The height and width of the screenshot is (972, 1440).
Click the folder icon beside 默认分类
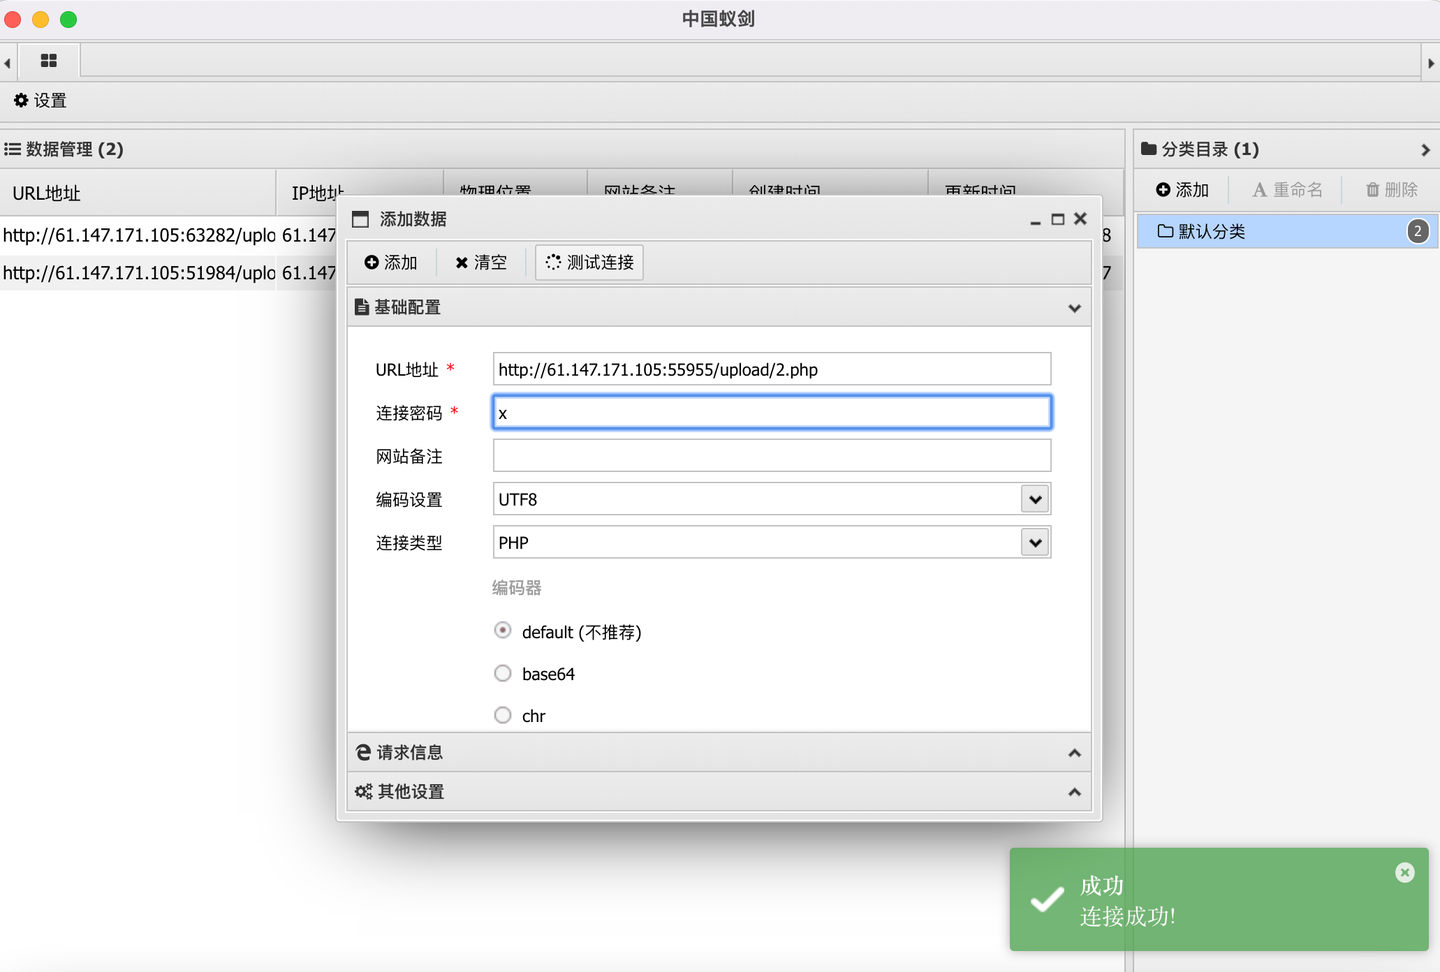point(1163,231)
